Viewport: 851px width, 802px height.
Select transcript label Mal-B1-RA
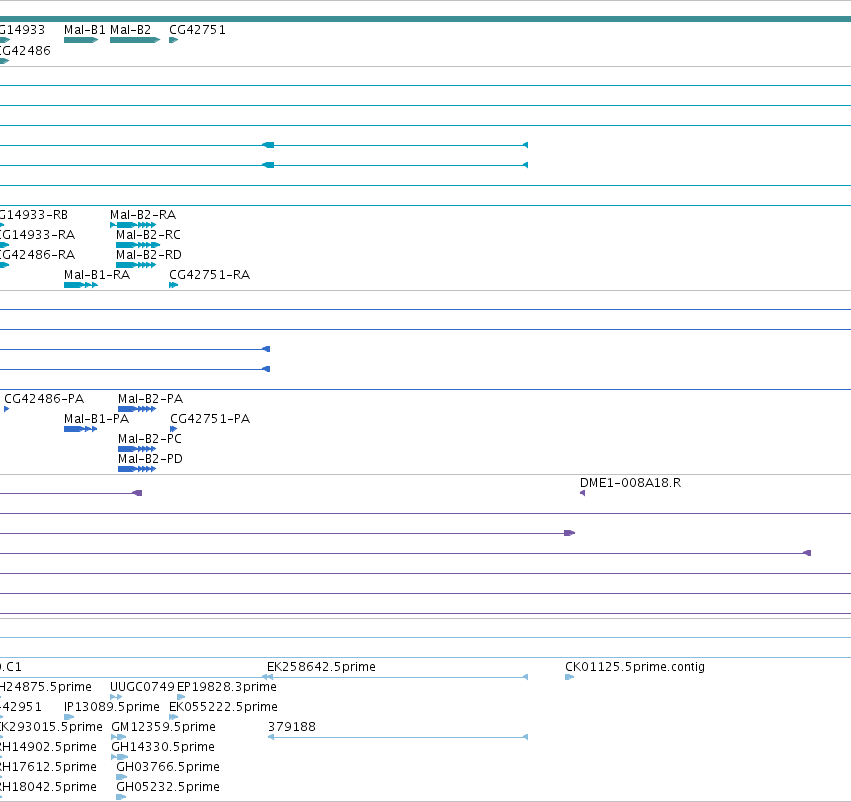click(x=97, y=275)
